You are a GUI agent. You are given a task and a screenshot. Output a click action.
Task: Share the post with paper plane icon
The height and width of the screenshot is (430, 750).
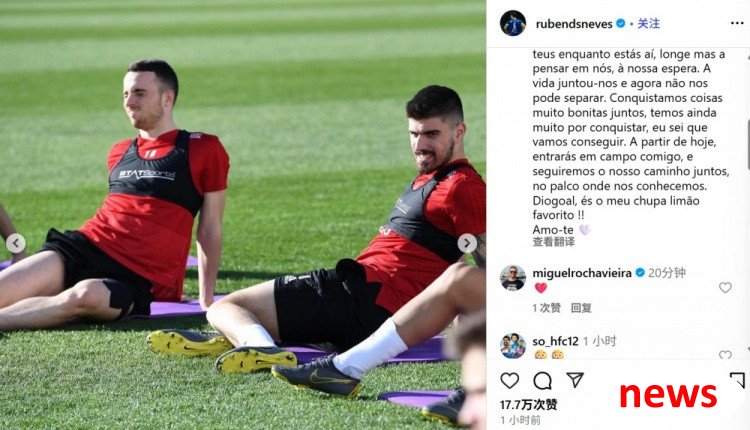(x=575, y=380)
